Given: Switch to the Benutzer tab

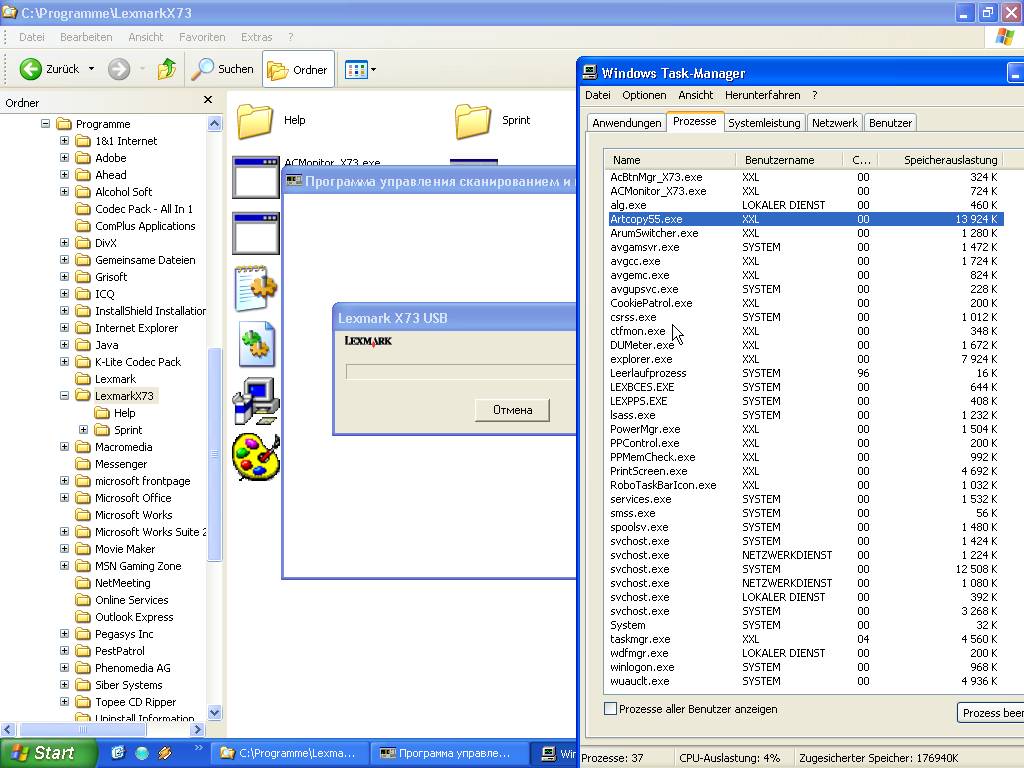Looking at the screenshot, I should tap(890, 123).
